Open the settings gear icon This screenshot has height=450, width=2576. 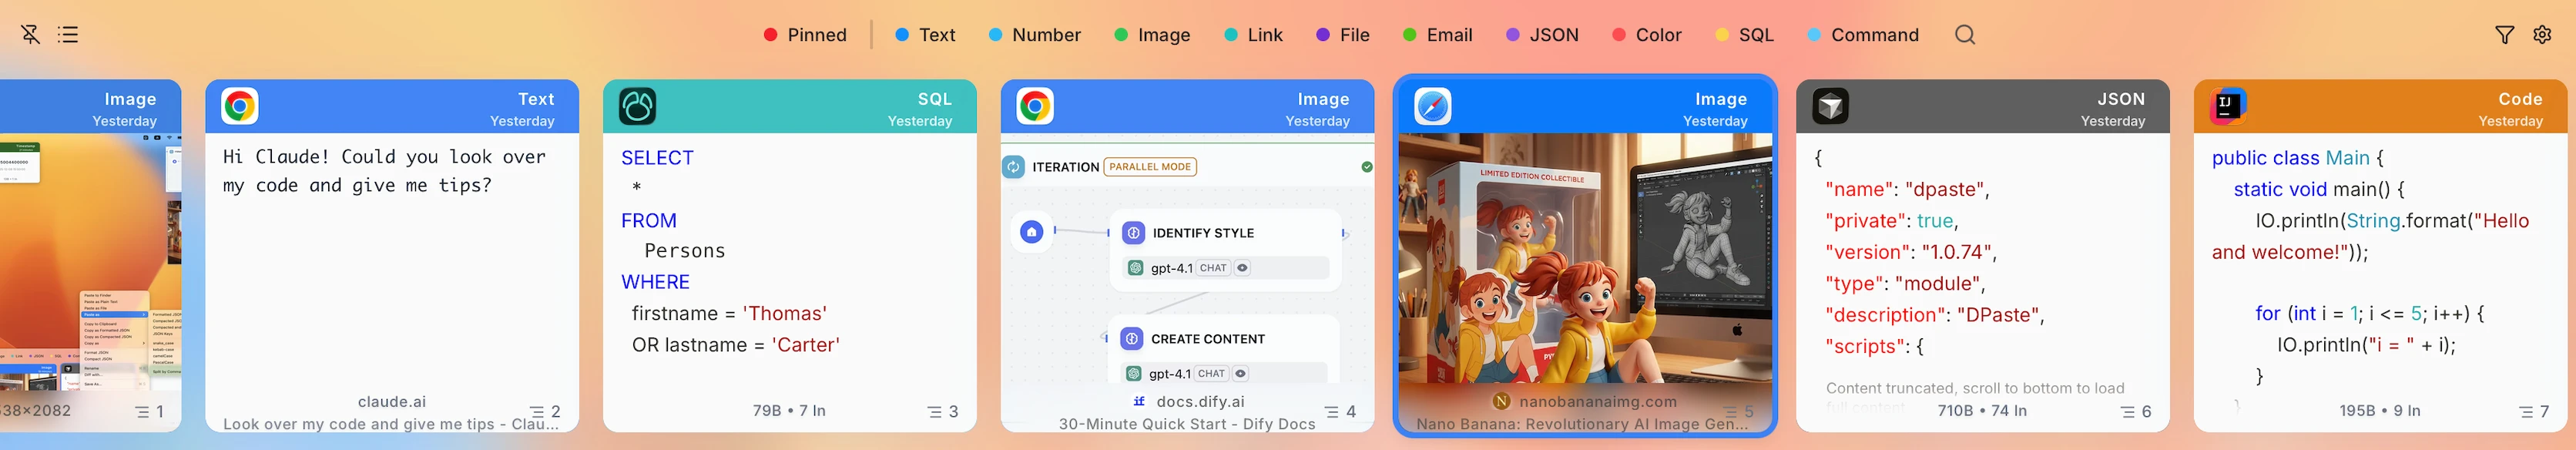click(x=2542, y=35)
